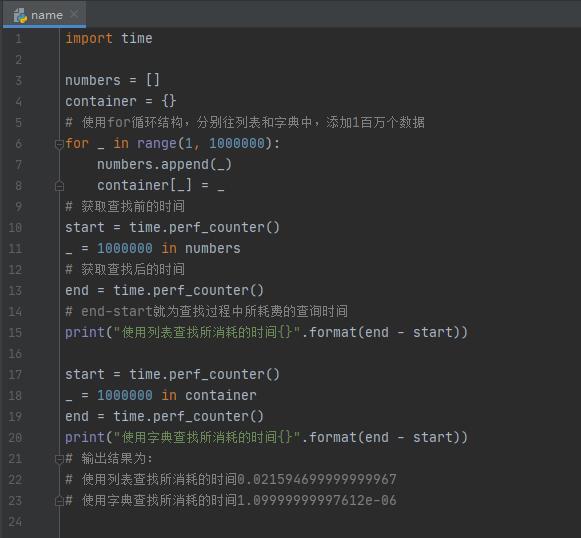Collapse the output comment block at line 21
581x538 pixels.
(59, 459)
